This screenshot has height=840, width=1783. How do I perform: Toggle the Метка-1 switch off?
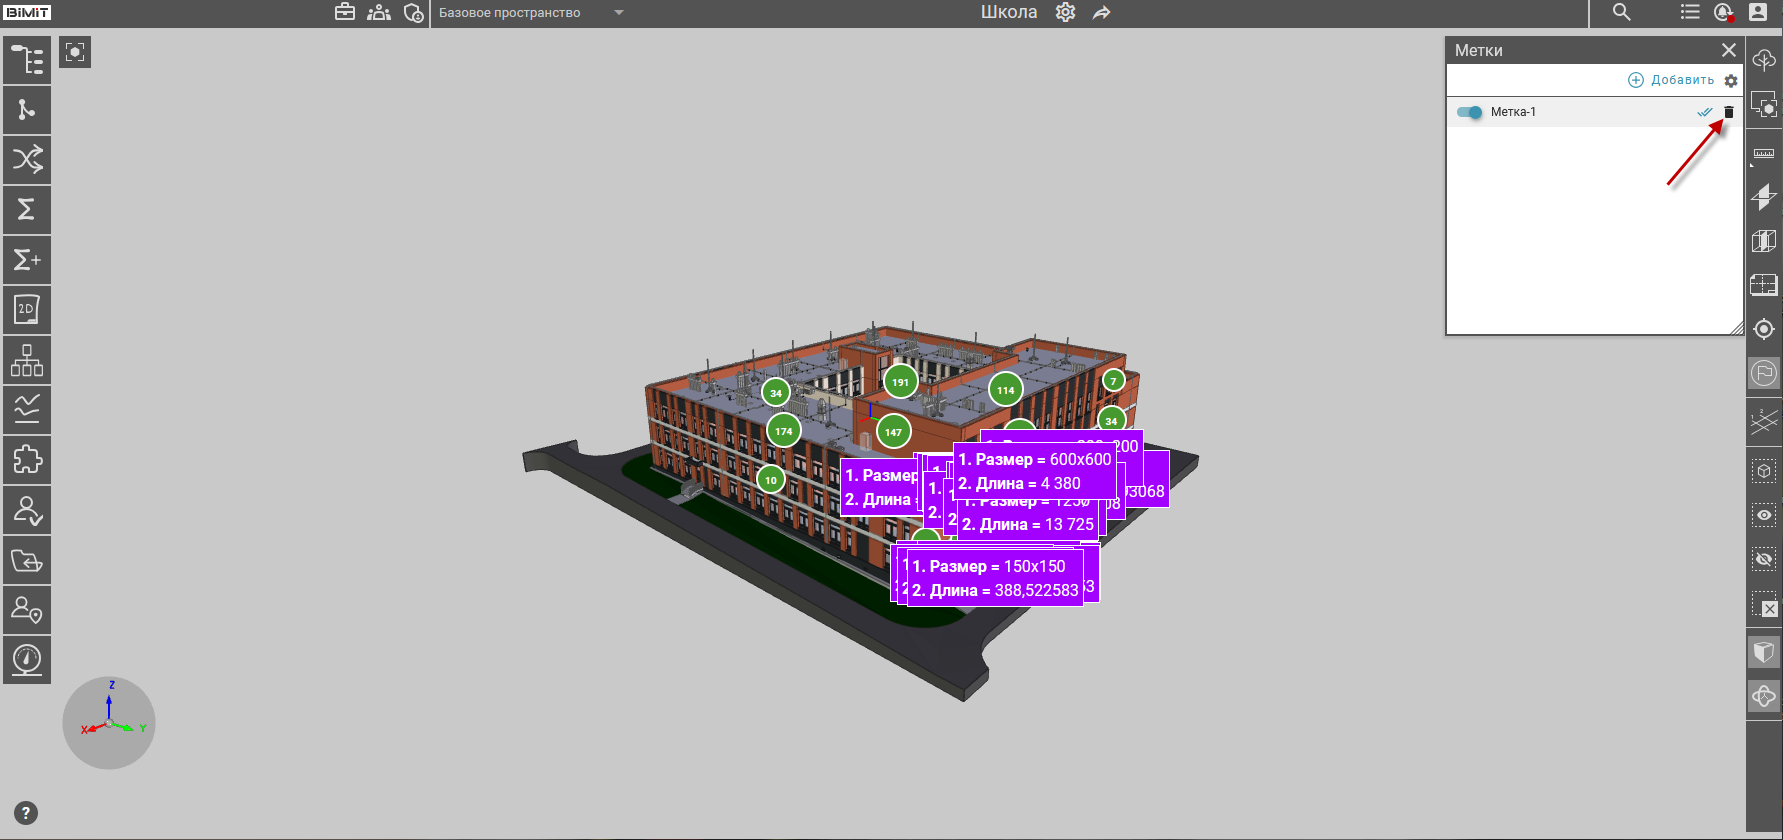pyautogui.click(x=1469, y=112)
